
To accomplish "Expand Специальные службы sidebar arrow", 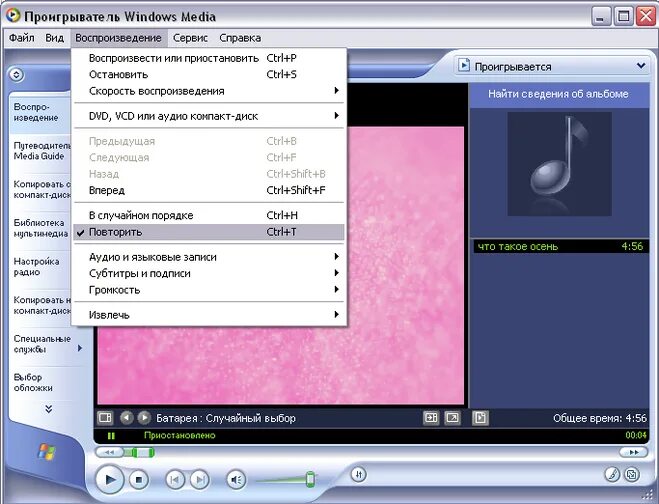I will 79,348.
